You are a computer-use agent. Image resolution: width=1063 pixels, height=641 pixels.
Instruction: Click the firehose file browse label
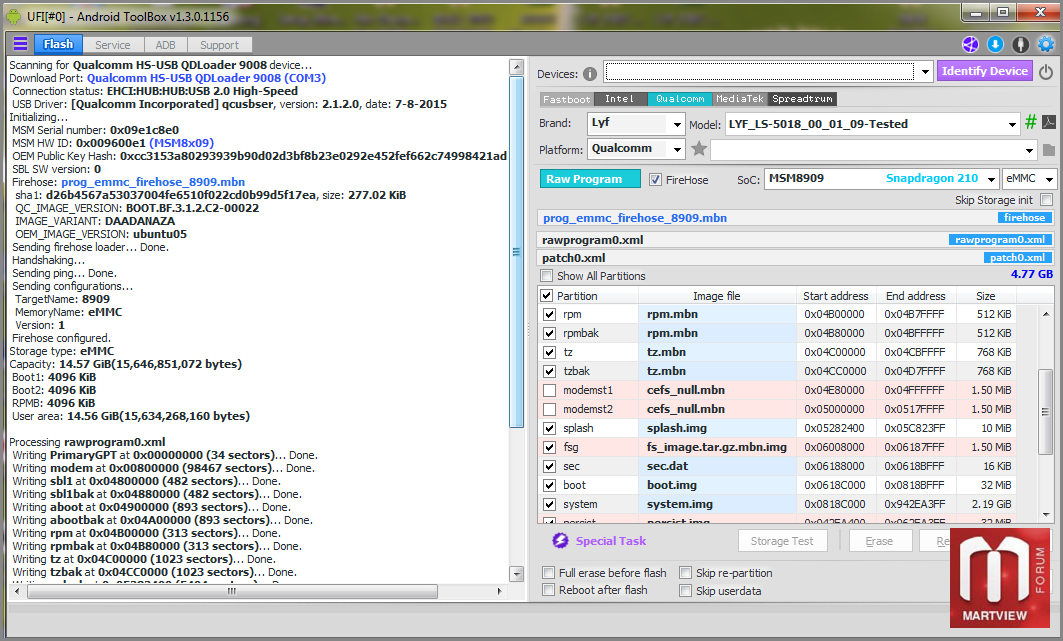click(1024, 218)
